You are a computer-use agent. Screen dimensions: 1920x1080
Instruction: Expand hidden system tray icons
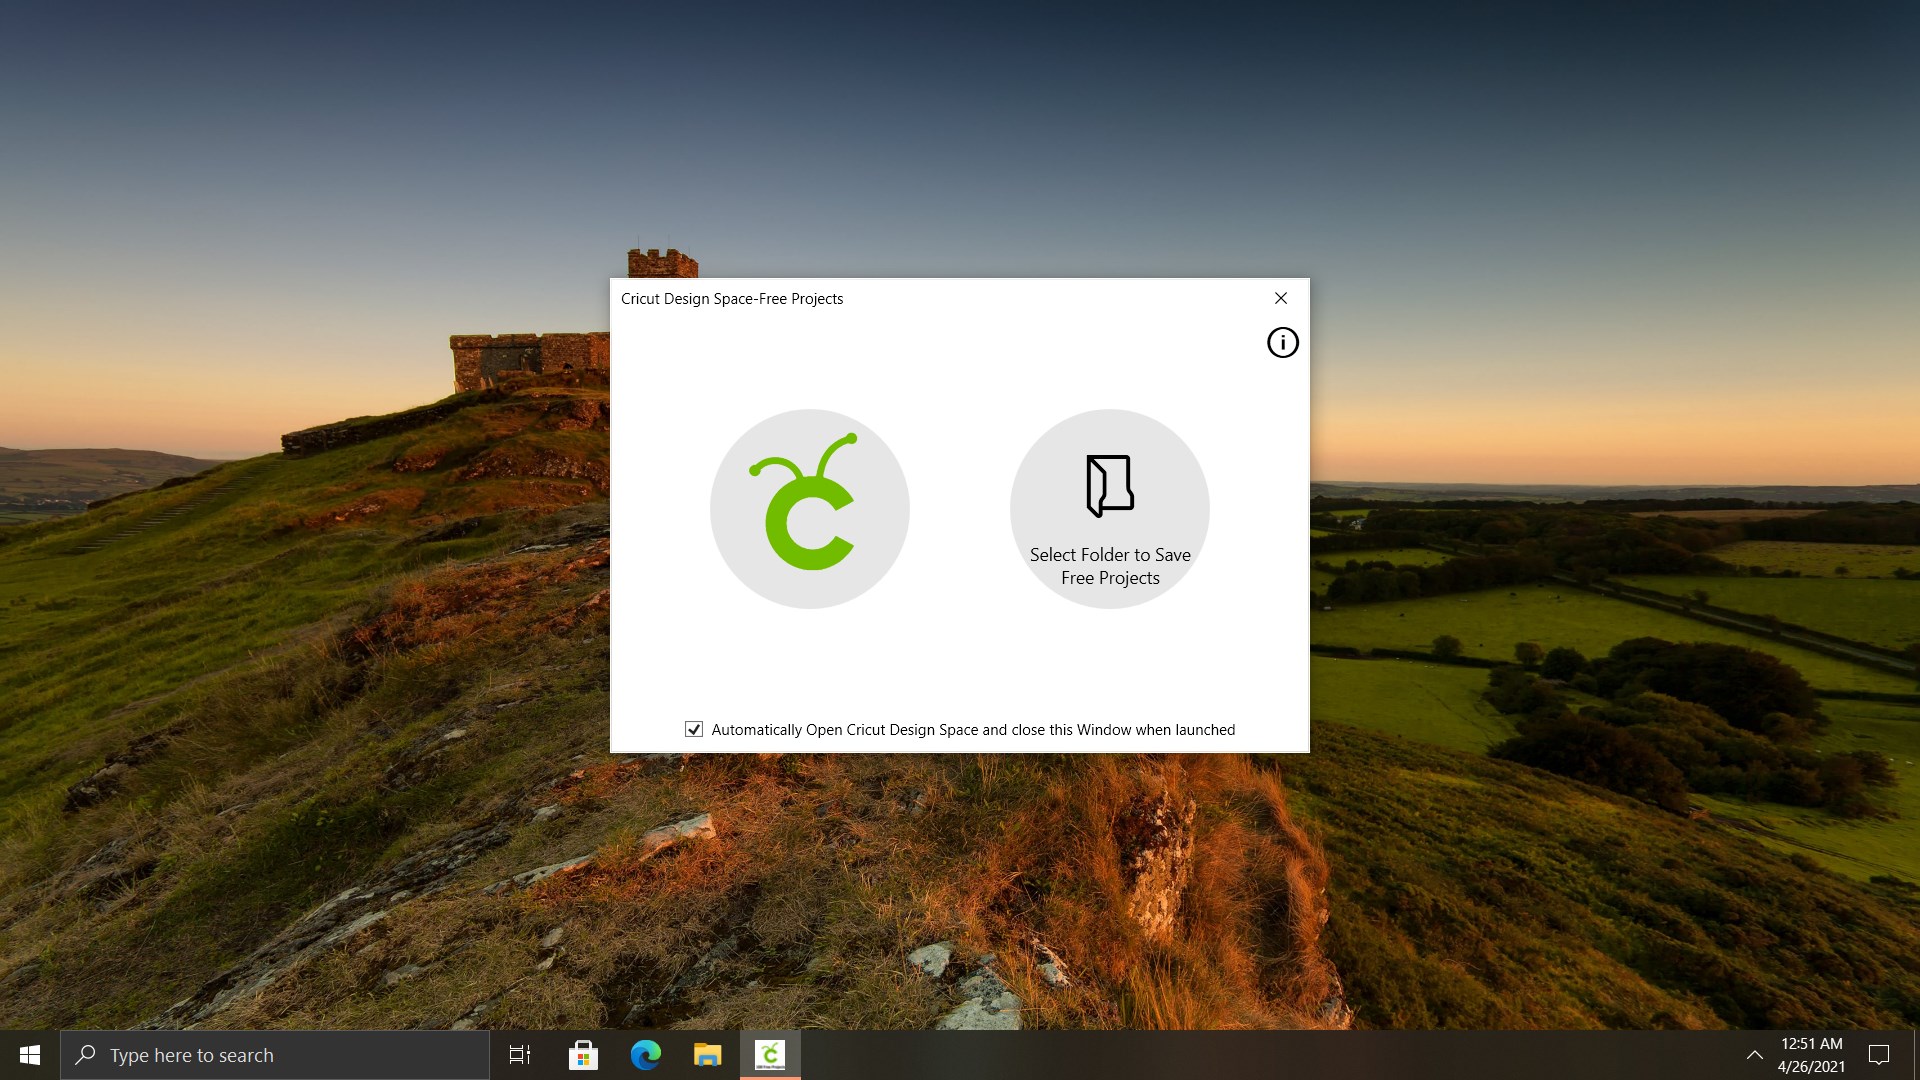point(1755,1055)
